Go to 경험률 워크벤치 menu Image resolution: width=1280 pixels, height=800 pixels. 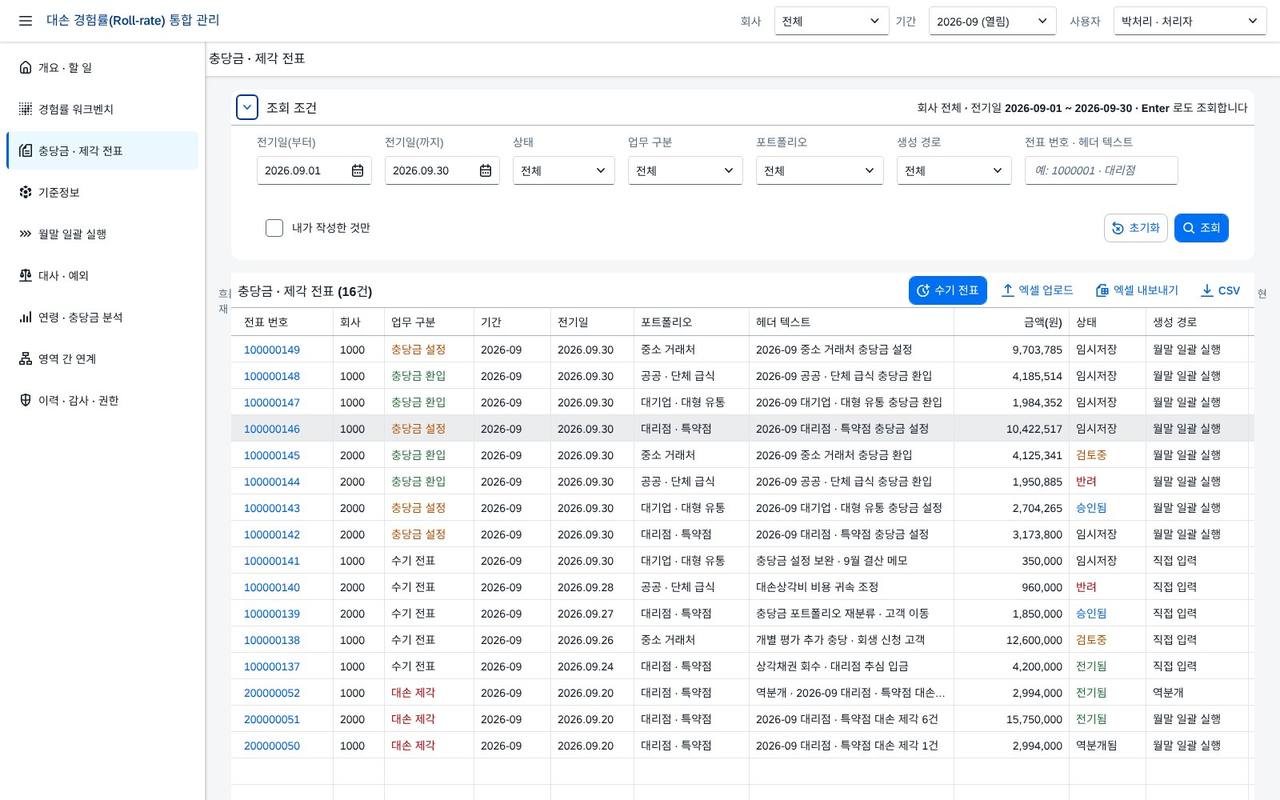(x=102, y=109)
